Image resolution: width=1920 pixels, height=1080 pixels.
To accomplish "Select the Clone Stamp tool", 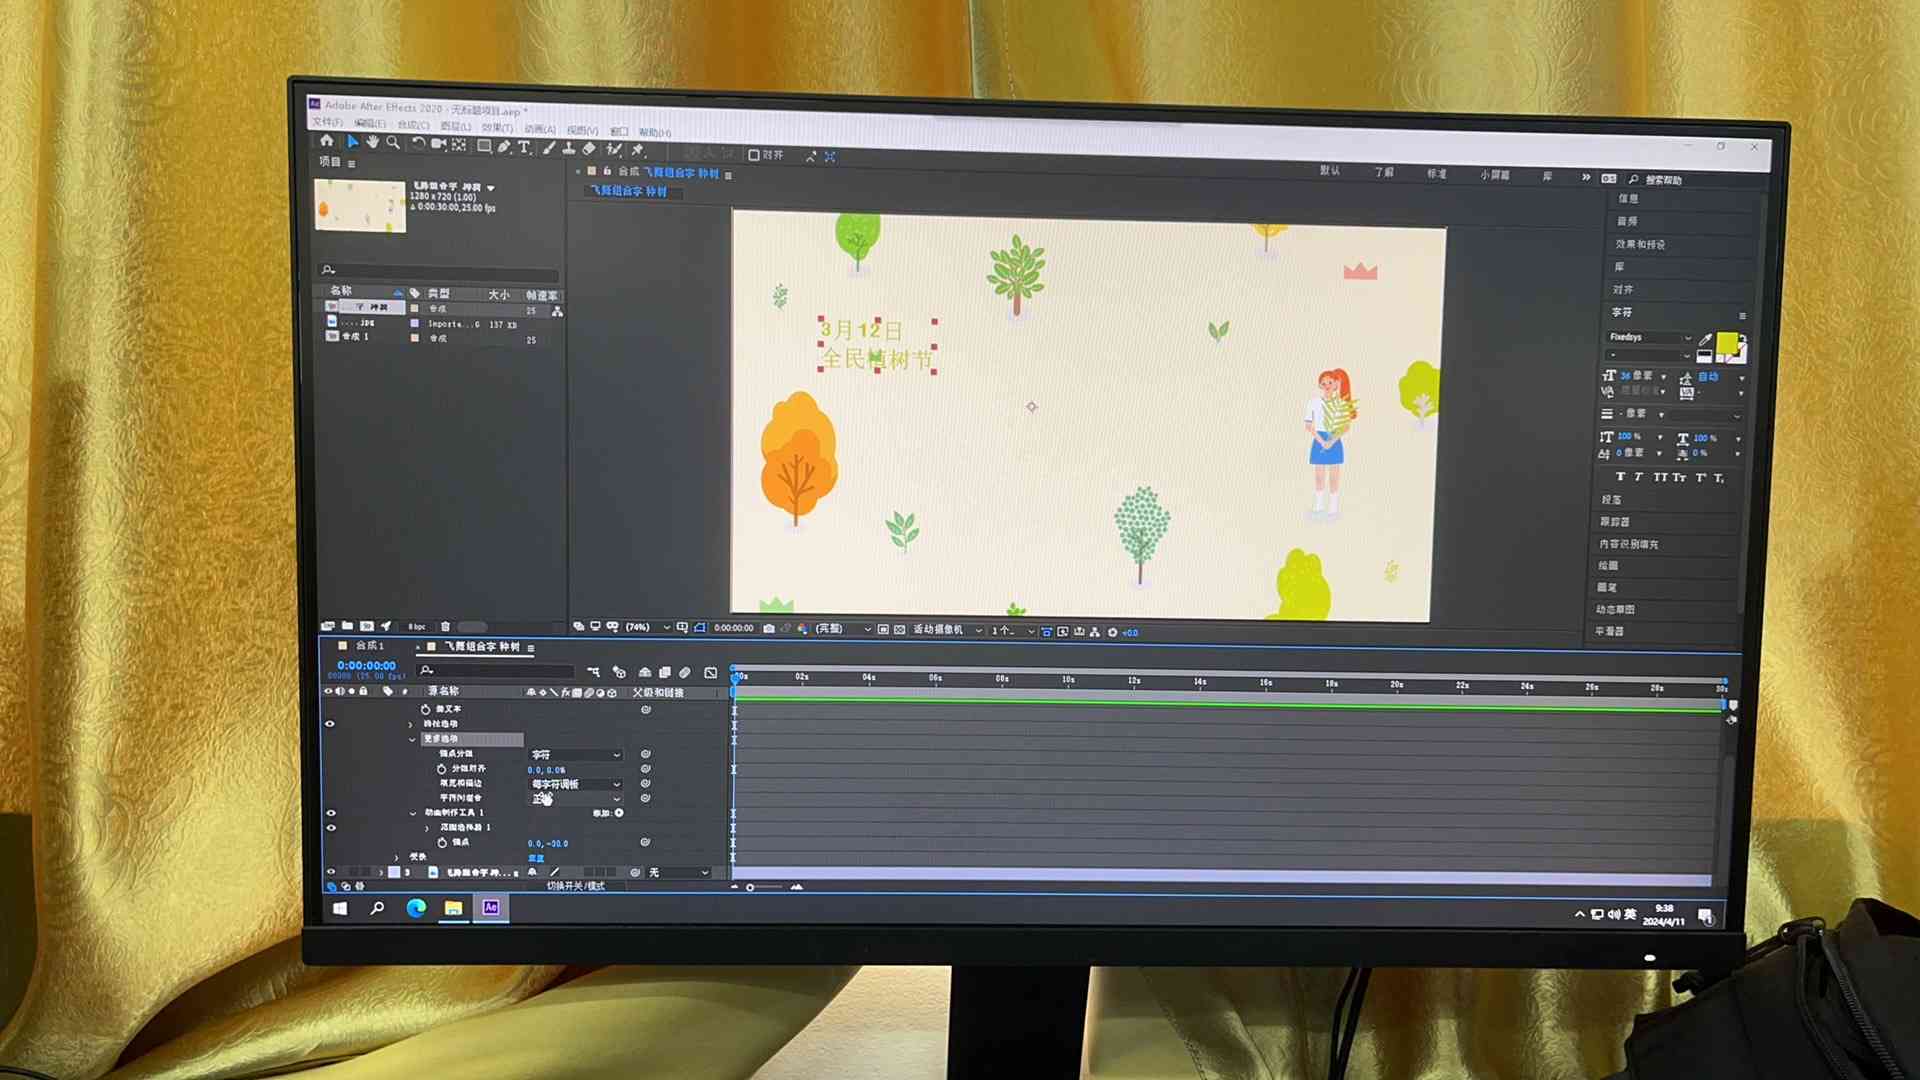I will pos(569,148).
